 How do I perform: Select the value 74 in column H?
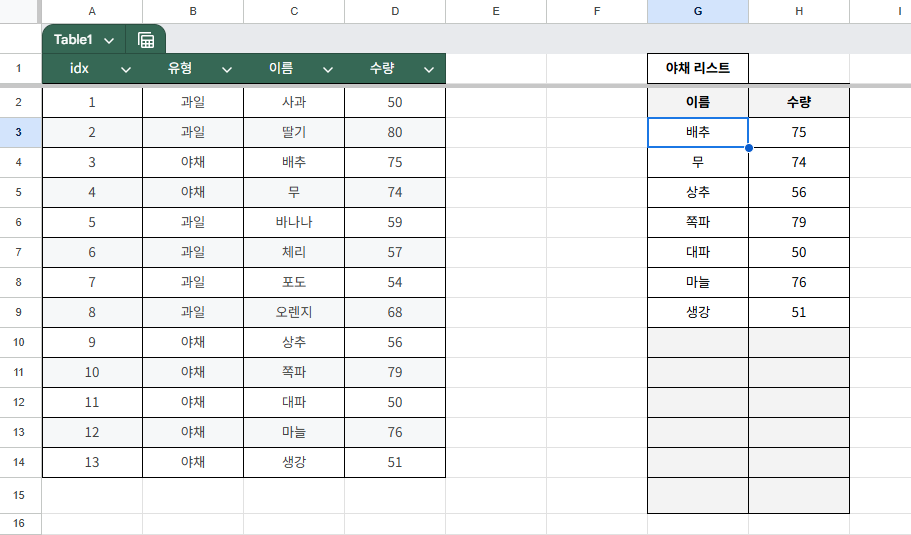tap(799, 163)
